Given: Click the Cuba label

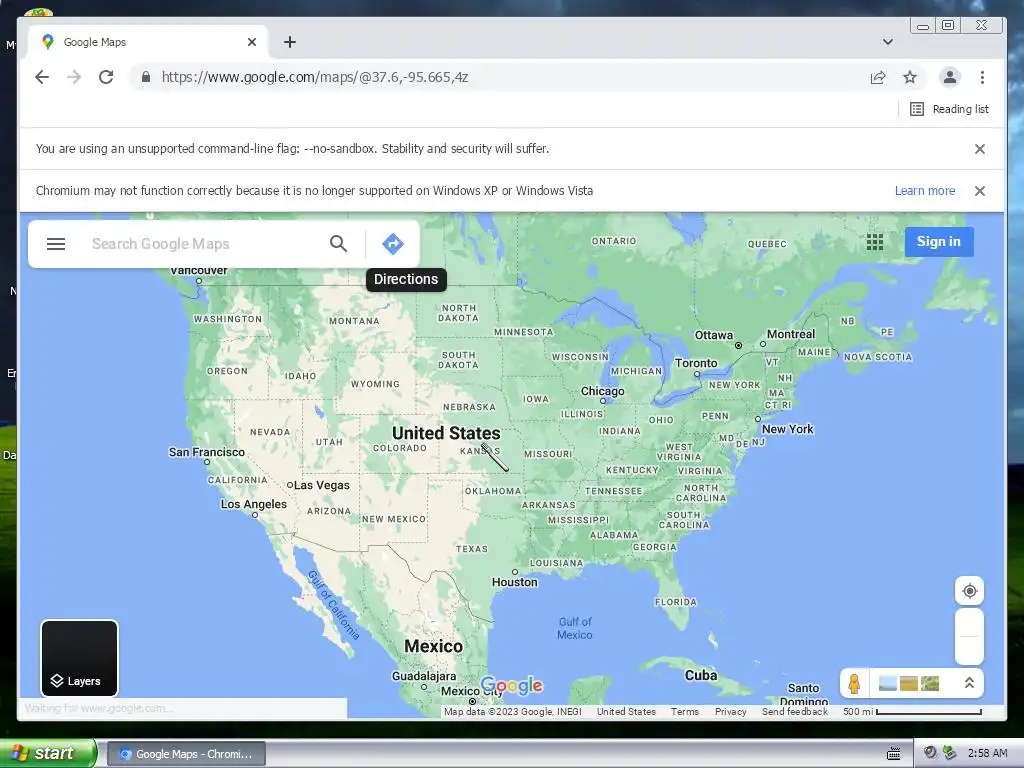Looking at the screenshot, I should (701, 675).
